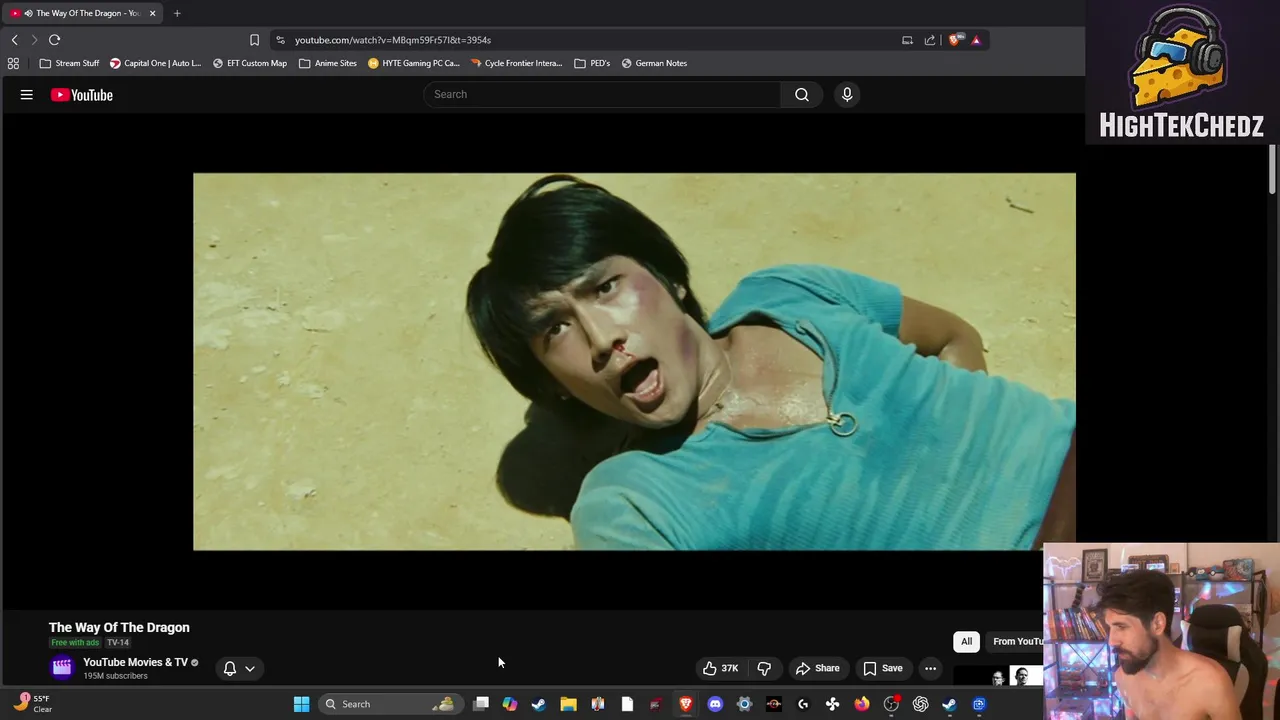The height and width of the screenshot is (720, 1280).
Task: Open Firefox from the taskbar
Action: click(862, 704)
